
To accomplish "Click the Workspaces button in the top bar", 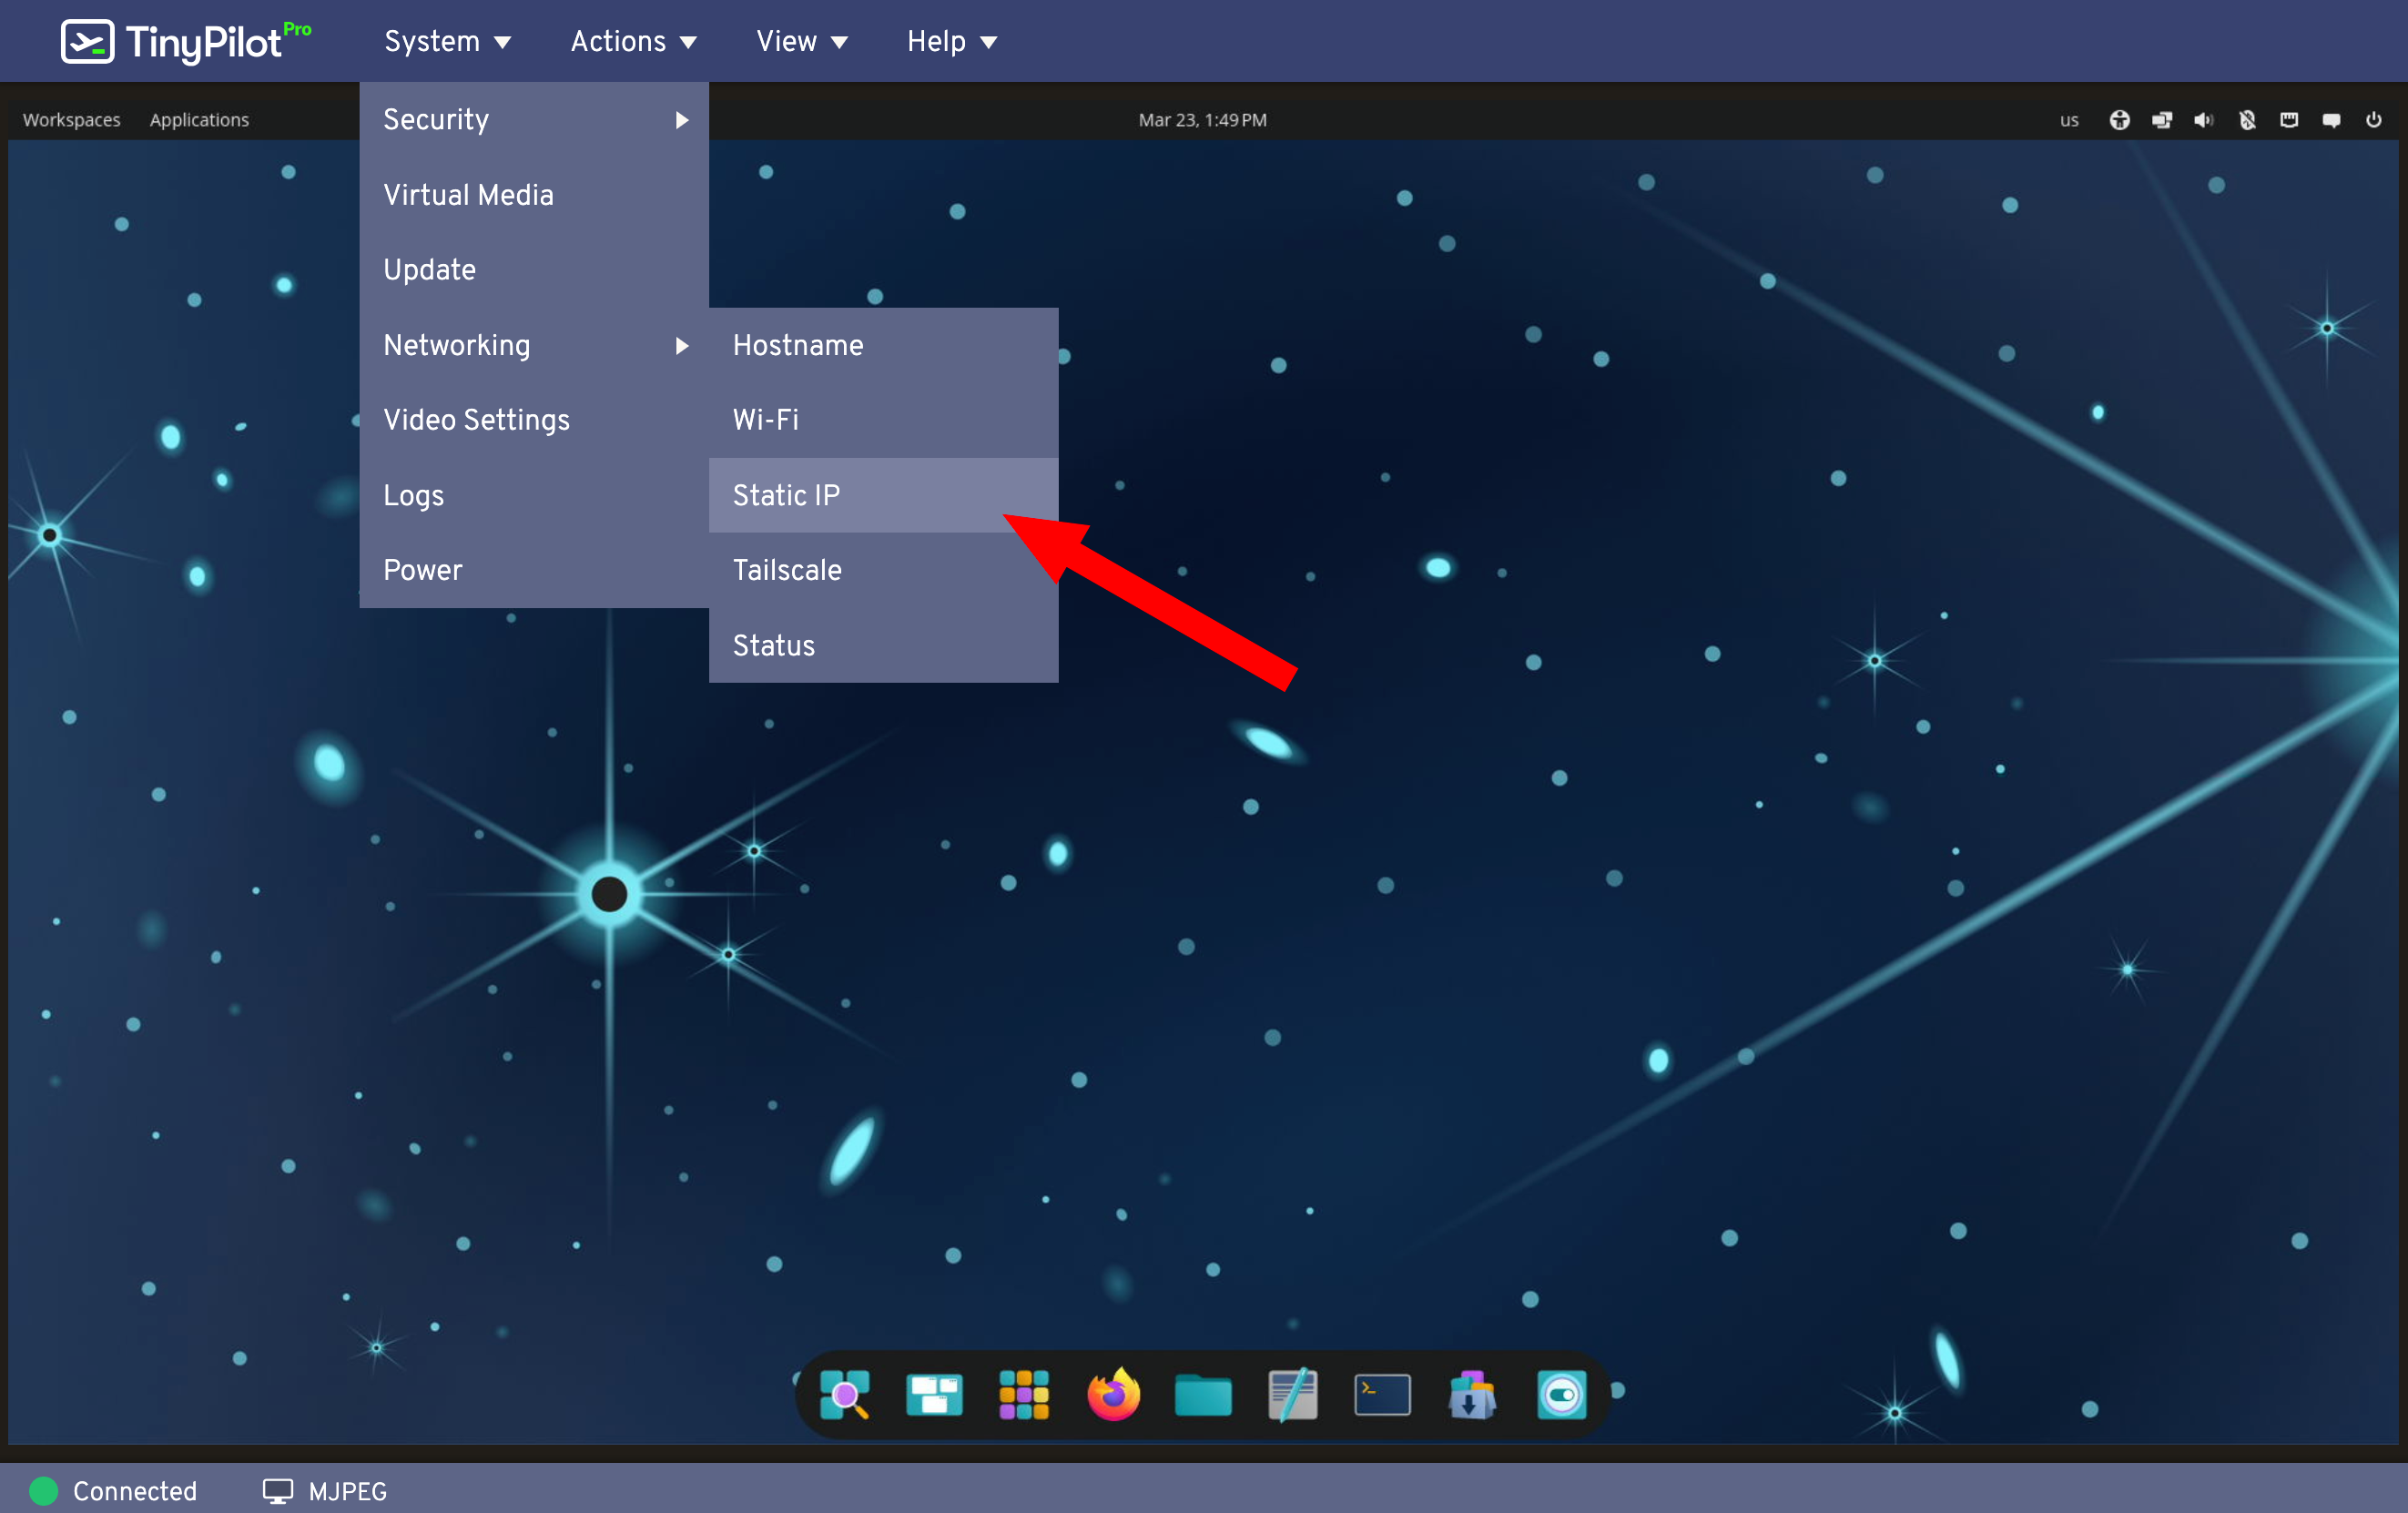I will click(x=71, y=119).
